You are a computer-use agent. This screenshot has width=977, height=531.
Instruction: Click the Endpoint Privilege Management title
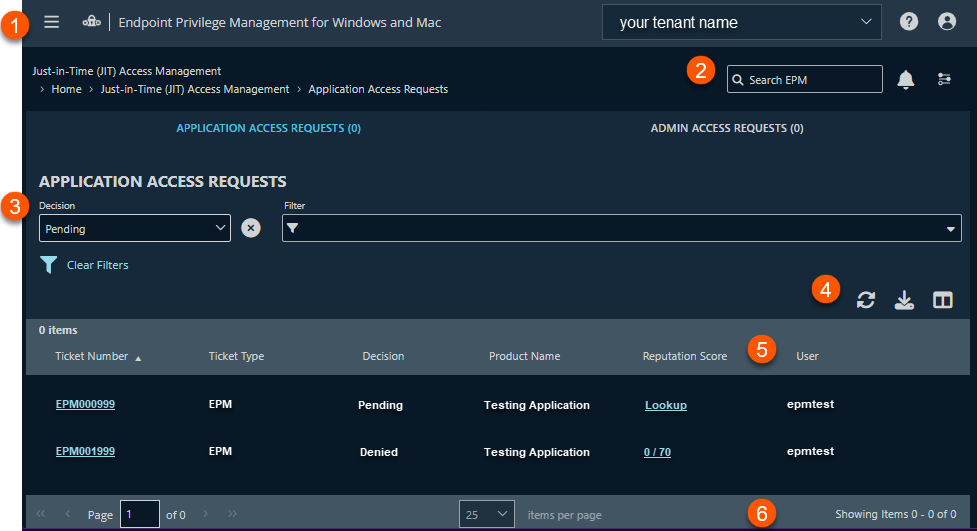pos(280,22)
